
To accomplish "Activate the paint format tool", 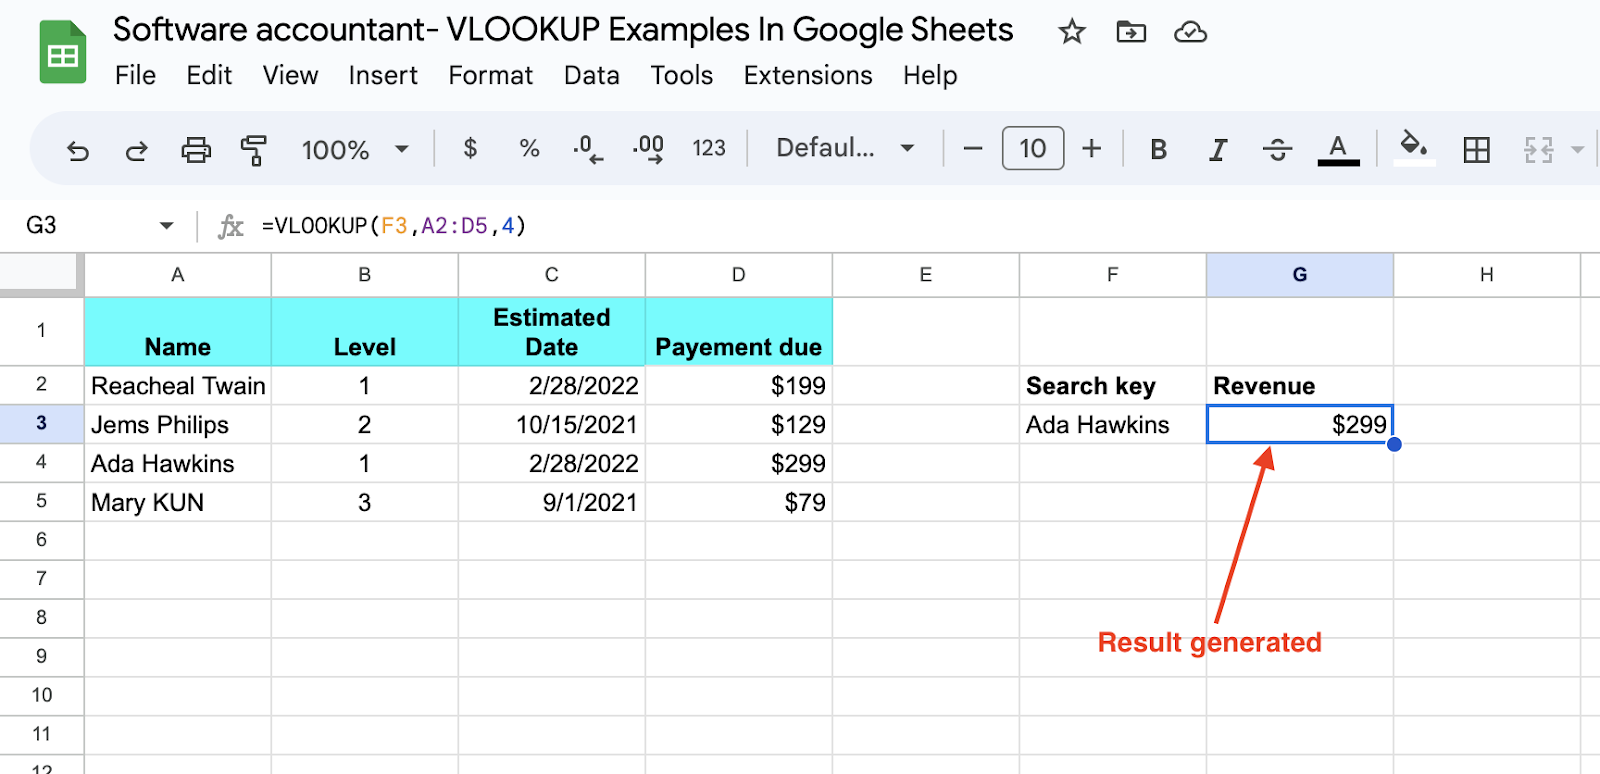I will (254, 150).
